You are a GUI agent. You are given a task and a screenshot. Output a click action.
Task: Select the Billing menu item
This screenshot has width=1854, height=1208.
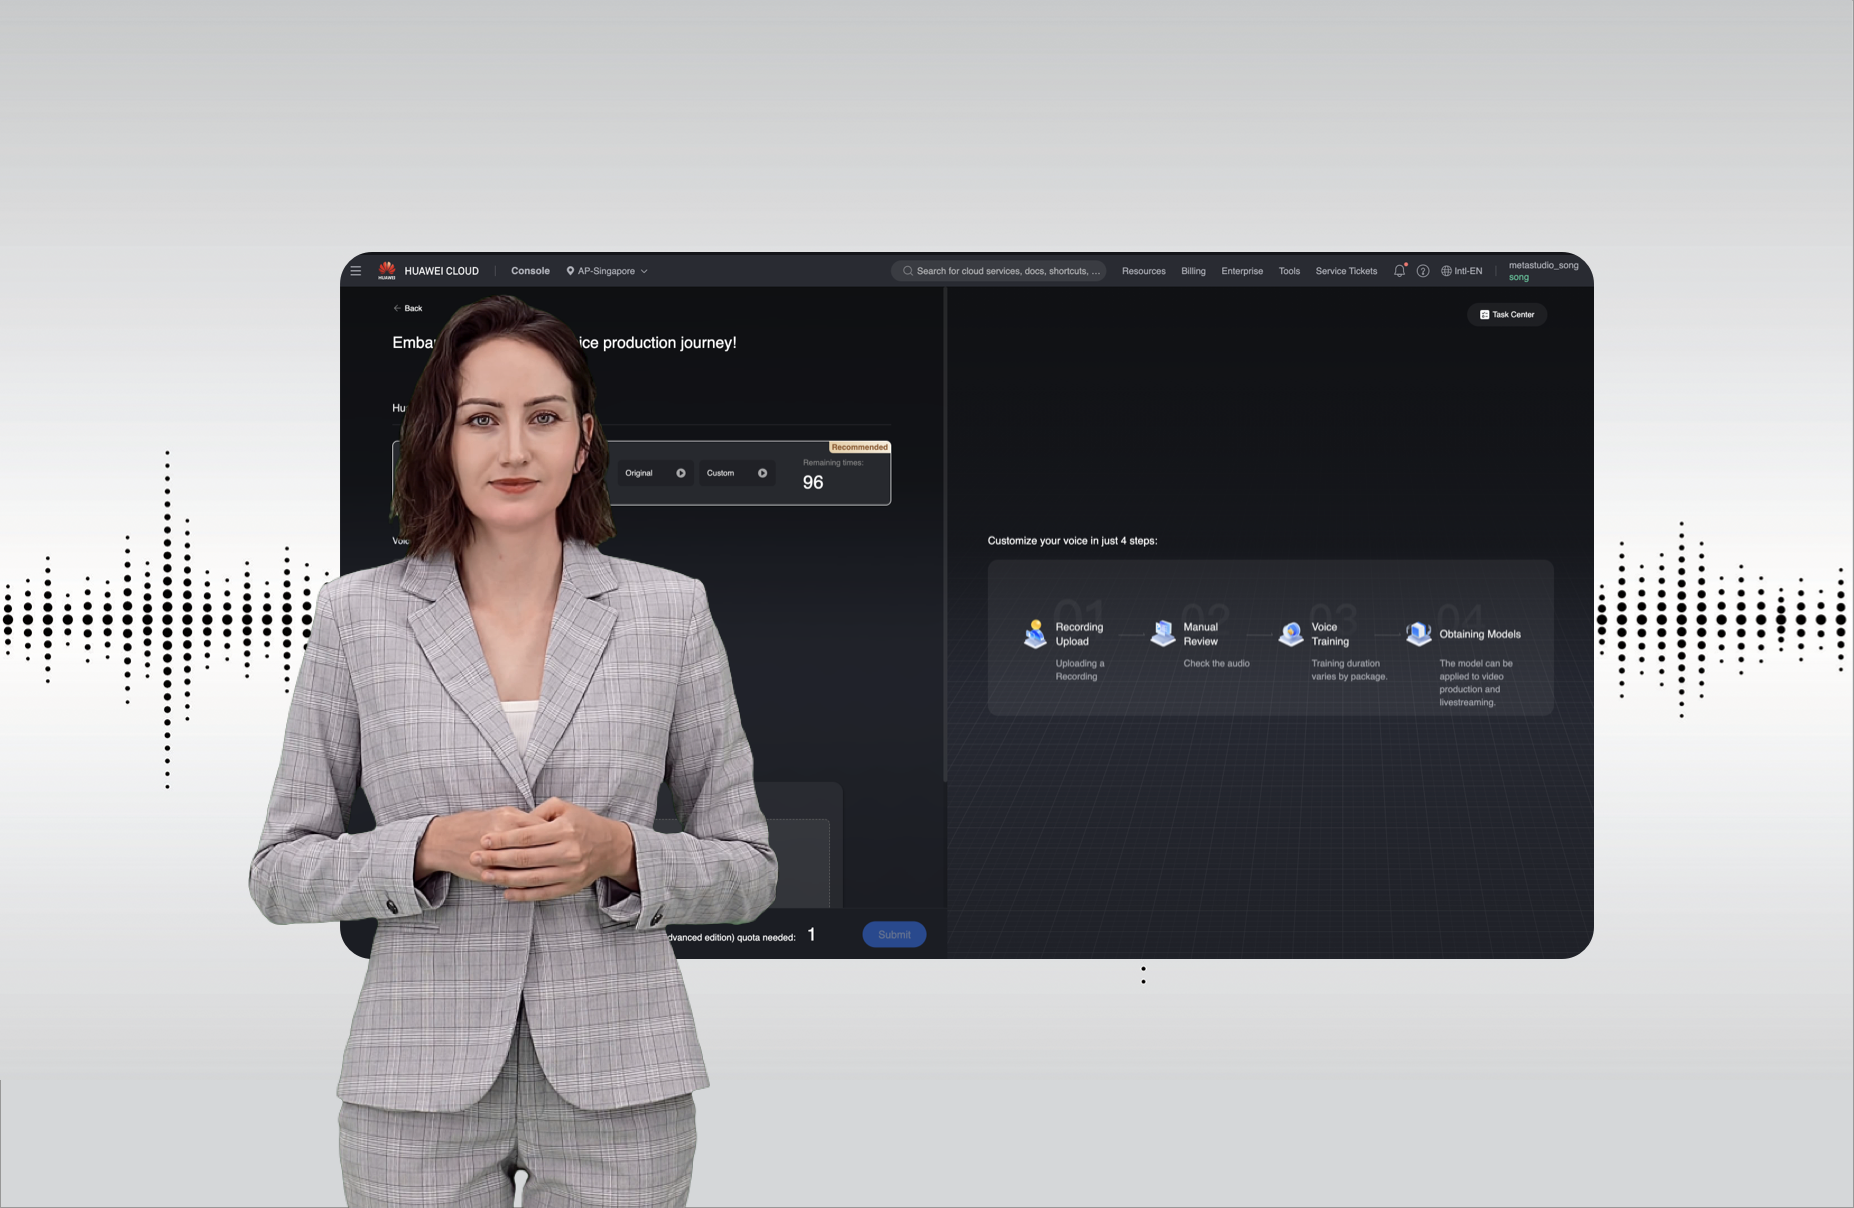[1192, 270]
